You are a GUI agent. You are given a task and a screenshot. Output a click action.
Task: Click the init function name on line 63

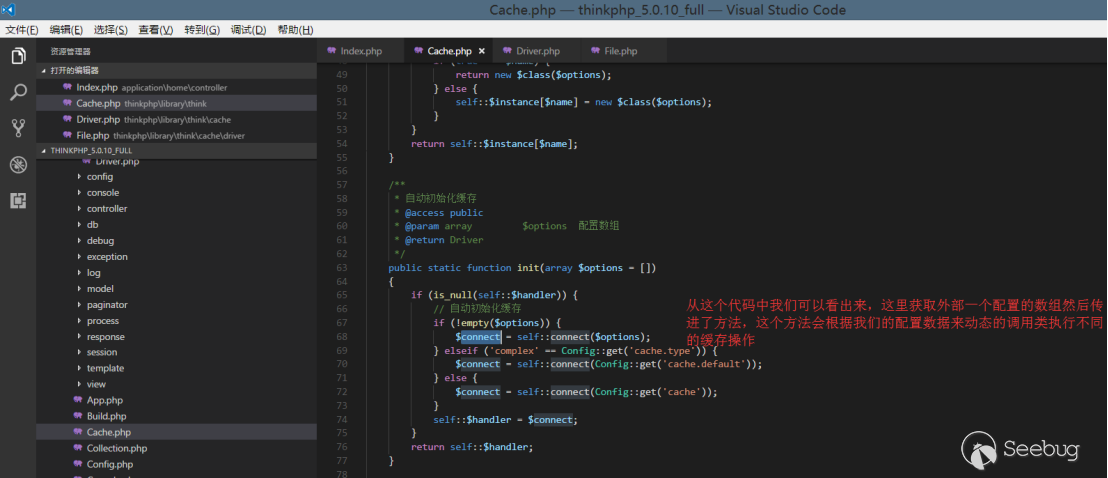(x=528, y=268)
